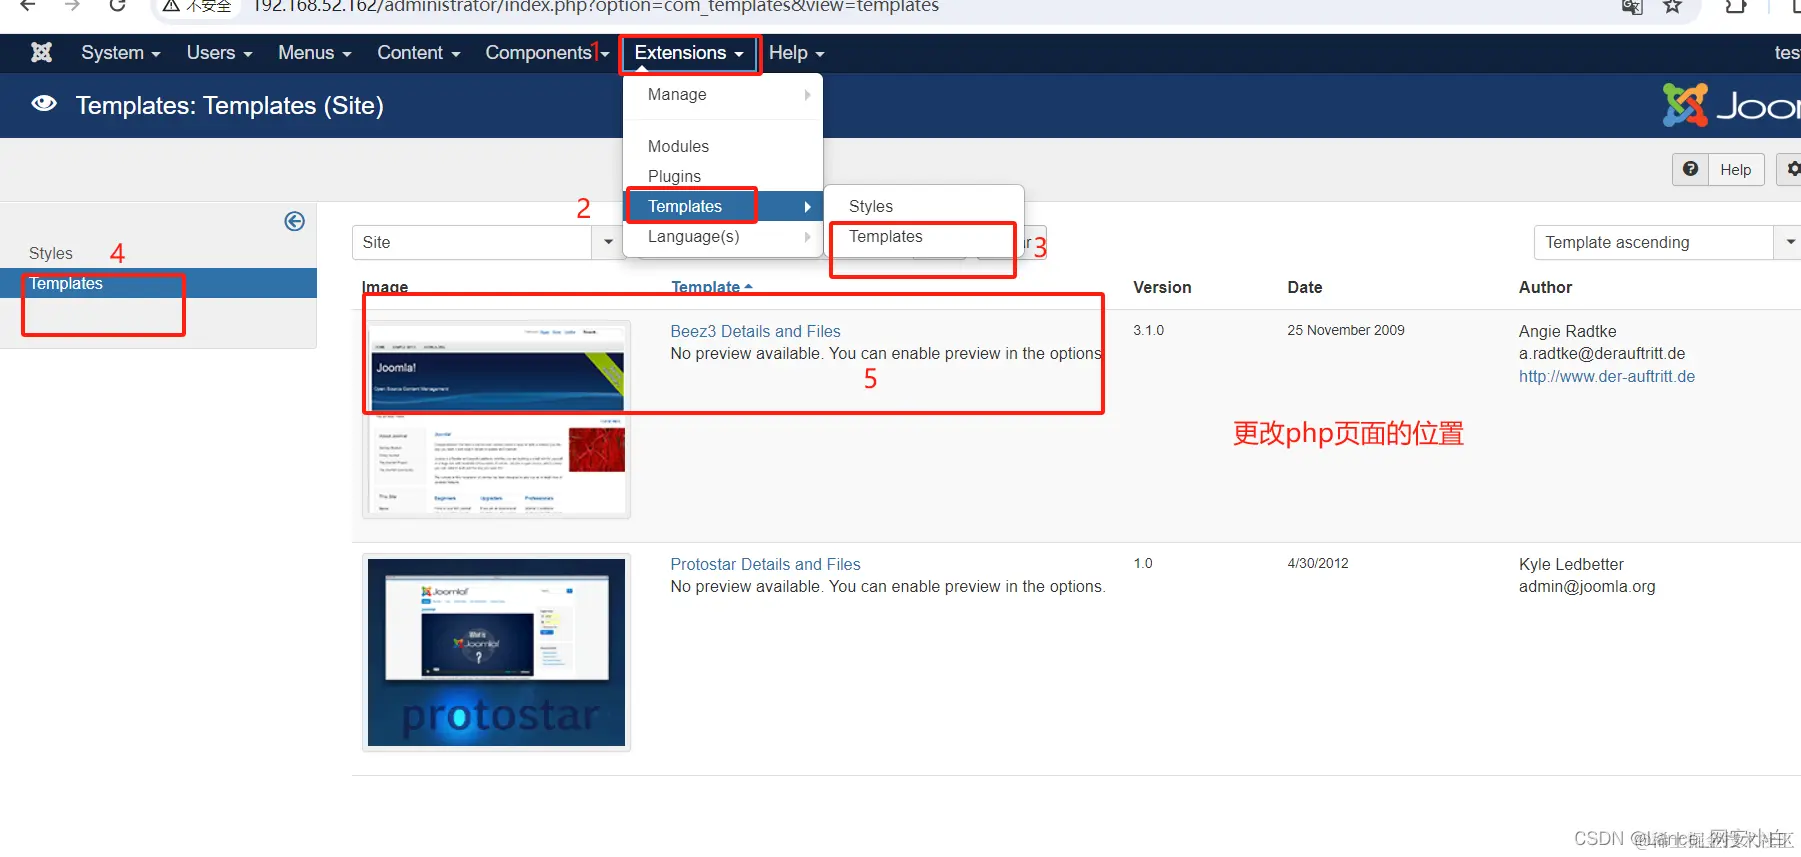Click the Help toolbar button
This screenshot has width=1801, height=857.
tap(1718, 169)
